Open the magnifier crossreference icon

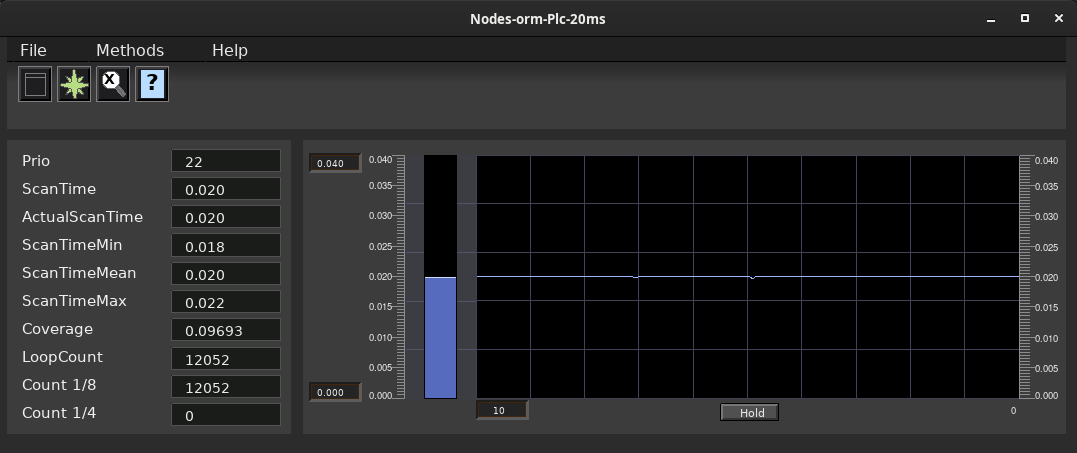pos(113,84)
